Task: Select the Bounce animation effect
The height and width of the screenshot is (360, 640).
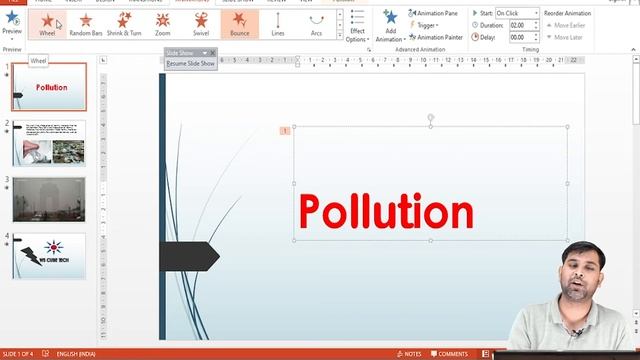Action: click(x=240, y=24)
